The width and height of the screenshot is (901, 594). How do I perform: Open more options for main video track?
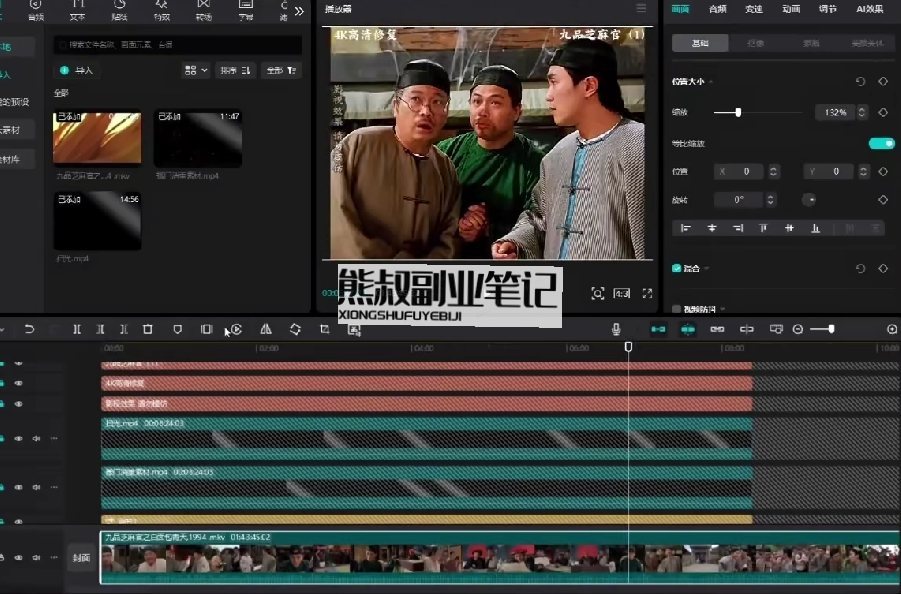coord(54,557)
